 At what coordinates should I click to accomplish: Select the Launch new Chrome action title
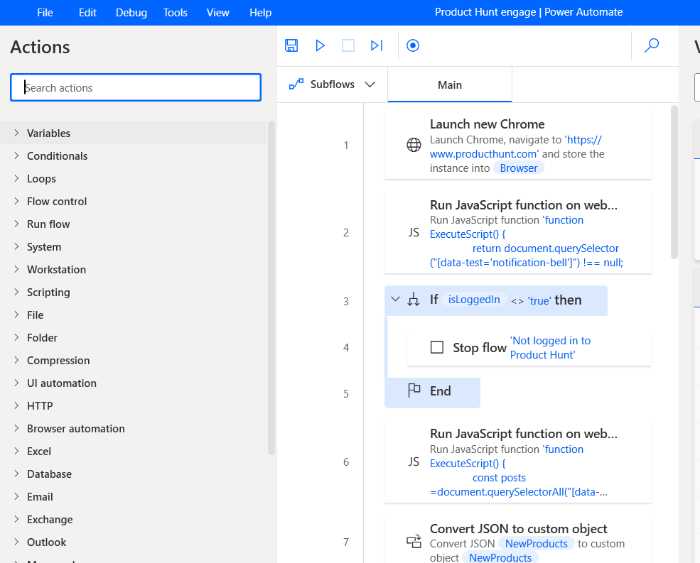[x=487, y=124]
